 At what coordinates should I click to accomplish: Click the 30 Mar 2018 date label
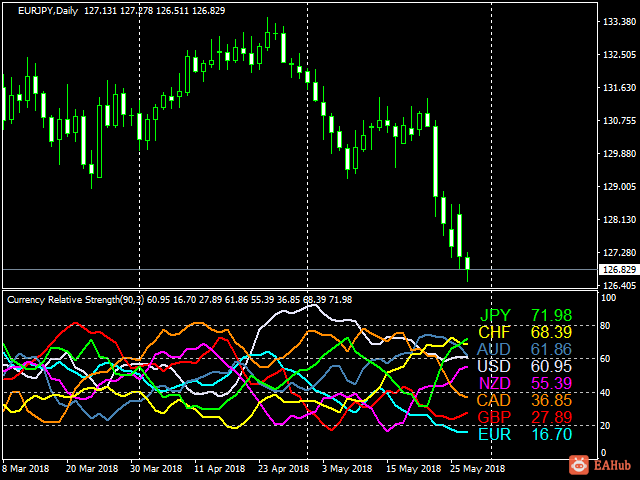pyautogui.click(x=156, y=469)
